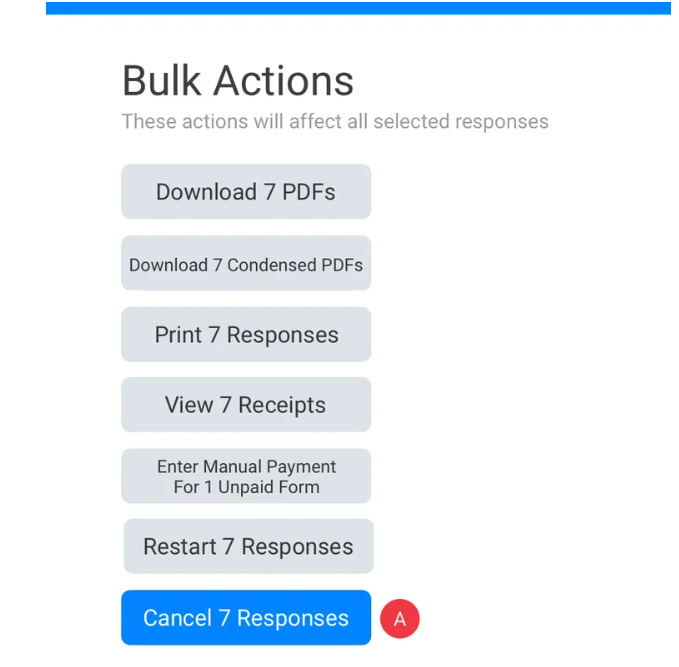
Task: Get condensed PDFs for 7 responses
Action: [246, 264]
